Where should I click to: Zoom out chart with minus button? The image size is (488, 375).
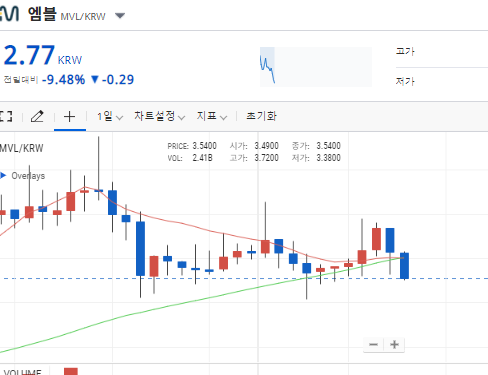[374, 344]
